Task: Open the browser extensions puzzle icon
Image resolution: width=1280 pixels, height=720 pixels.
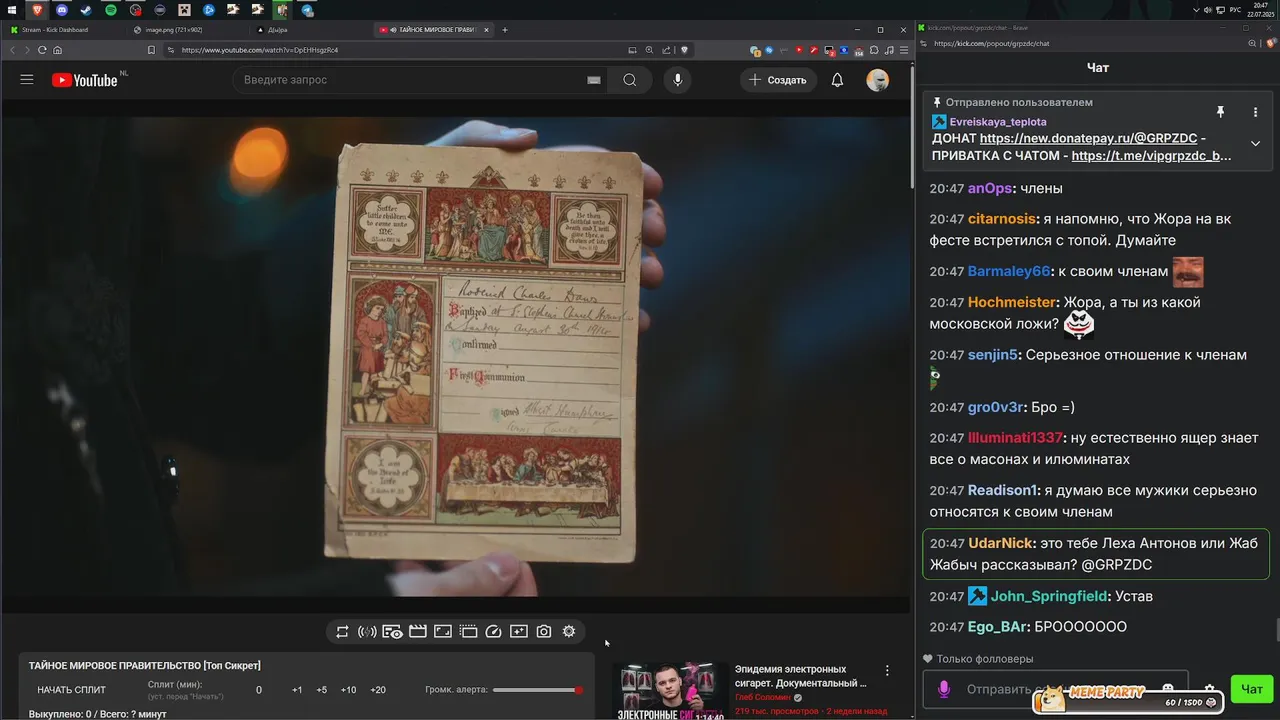Action: [874, 50]
